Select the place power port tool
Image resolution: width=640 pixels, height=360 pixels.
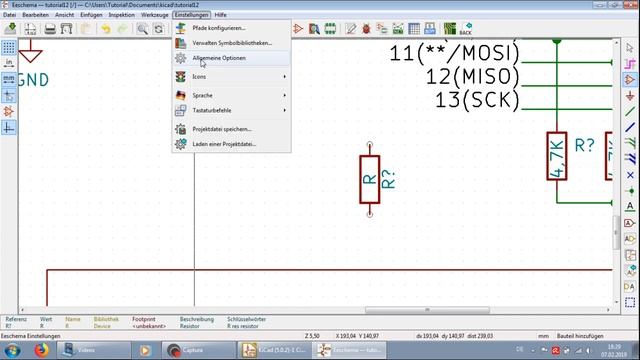630,96
